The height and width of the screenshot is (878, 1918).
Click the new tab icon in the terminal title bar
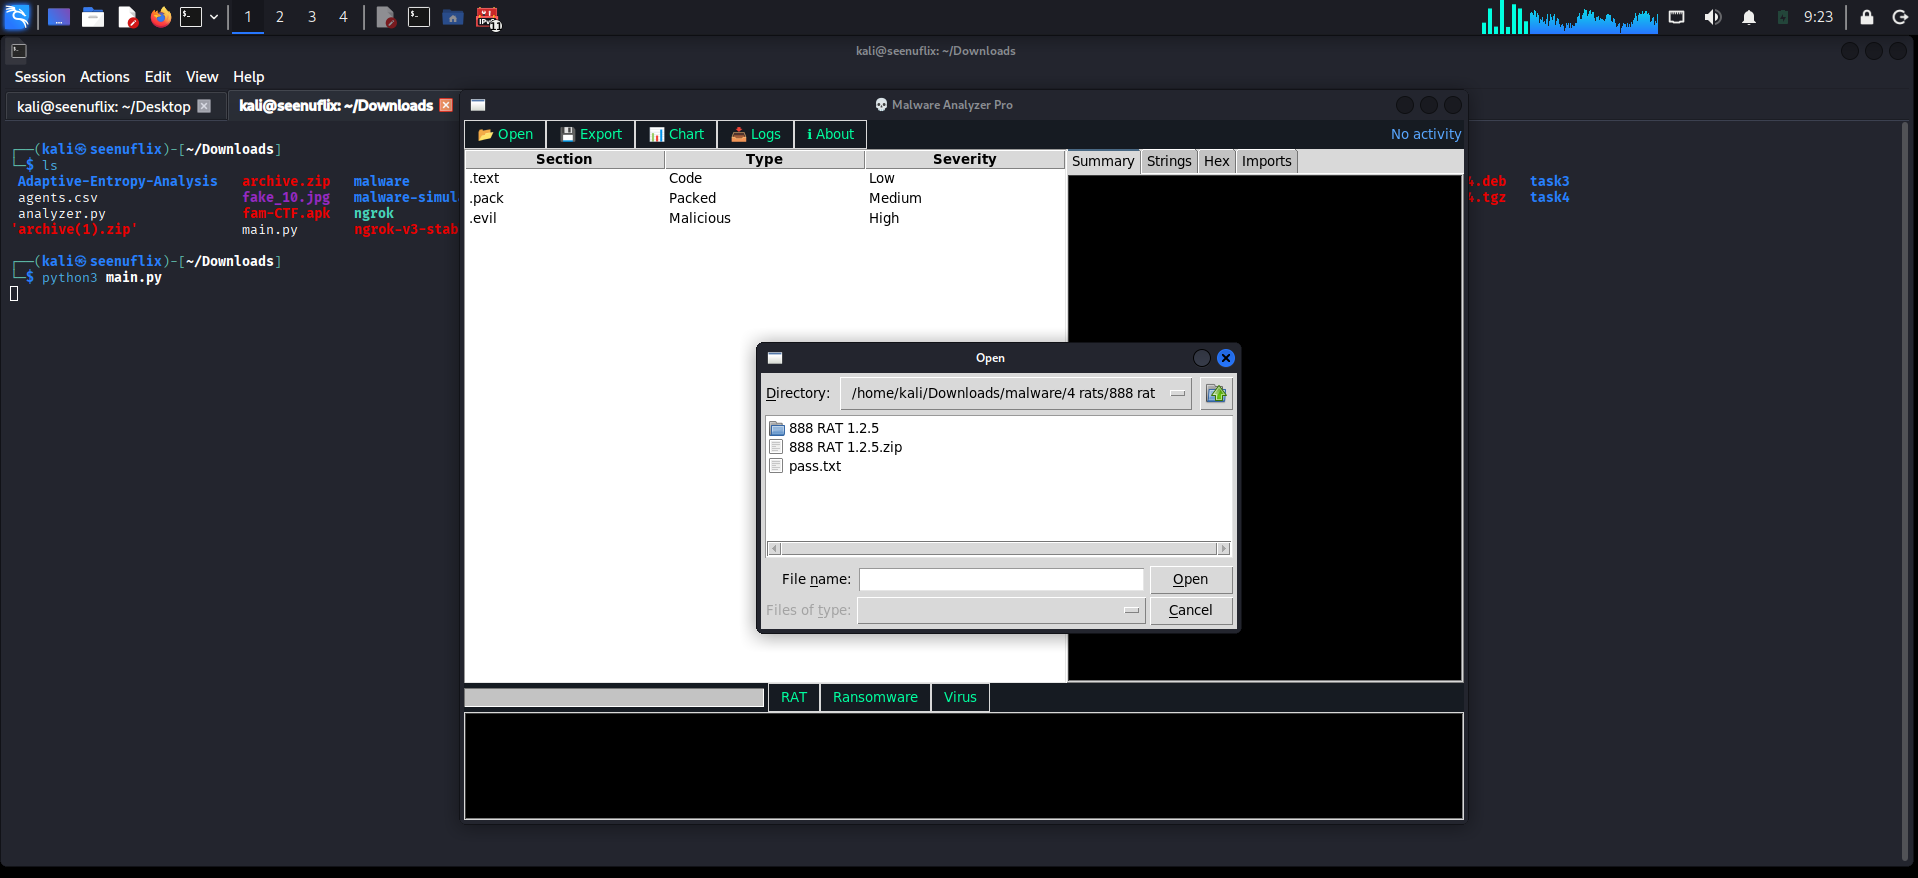click(19, 51)
